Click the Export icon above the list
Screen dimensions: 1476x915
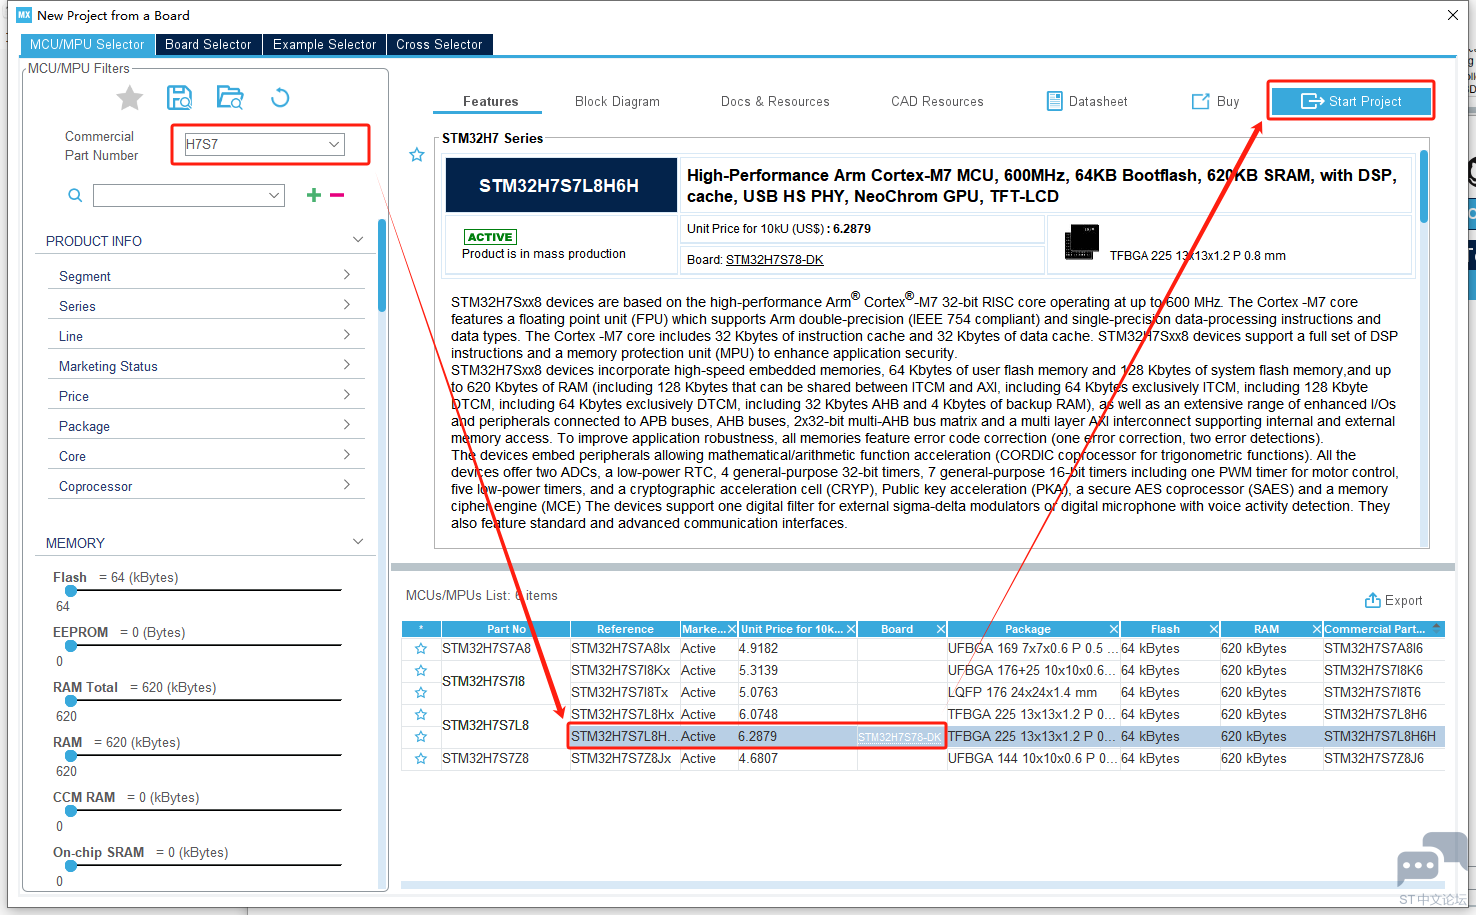coord(1373,600)
